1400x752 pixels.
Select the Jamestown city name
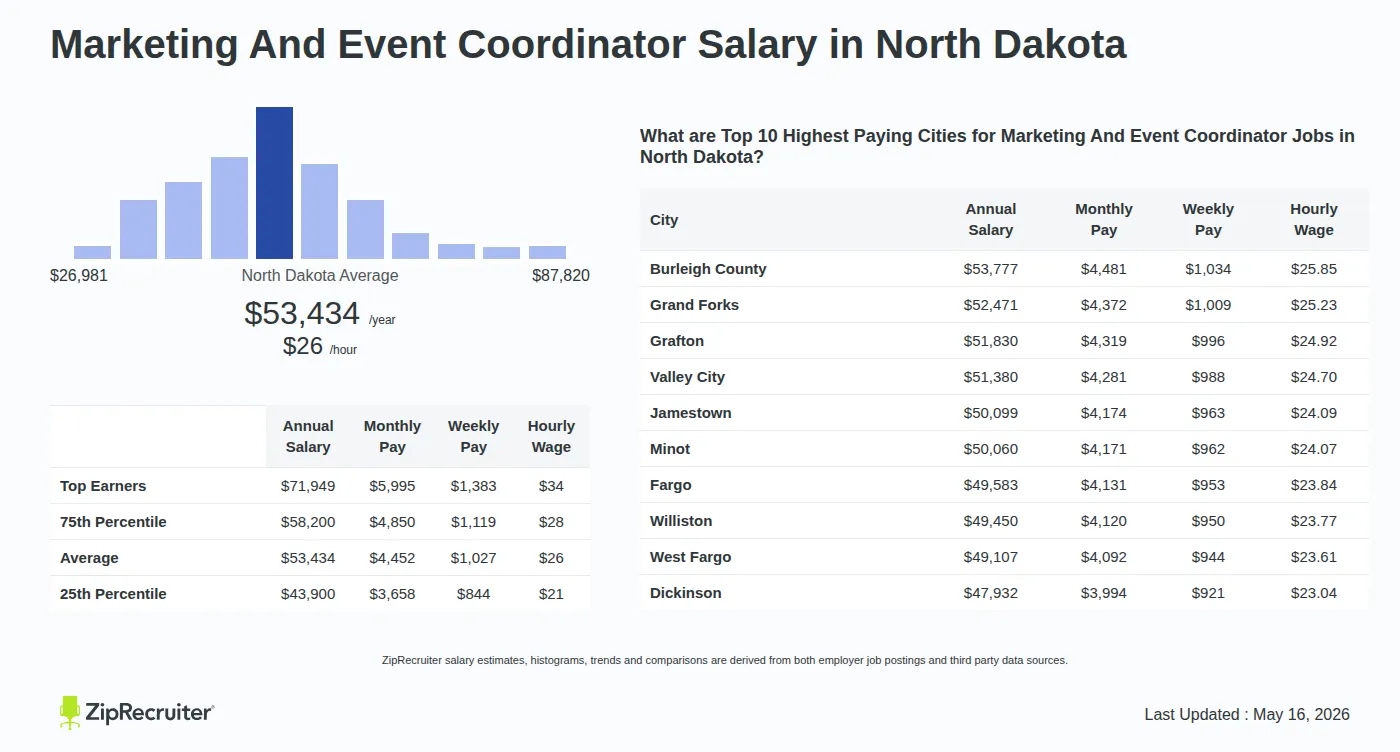tap(690, 413)
